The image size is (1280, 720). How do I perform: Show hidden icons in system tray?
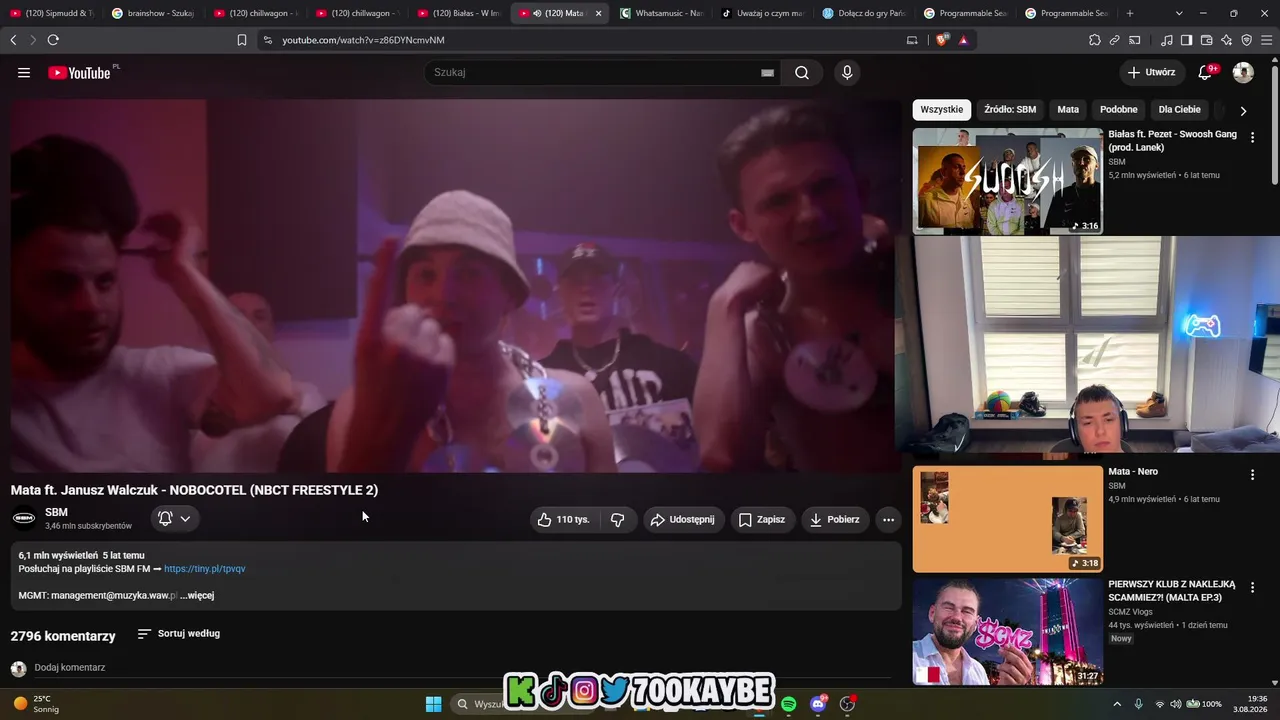[x=1117, y=704]
